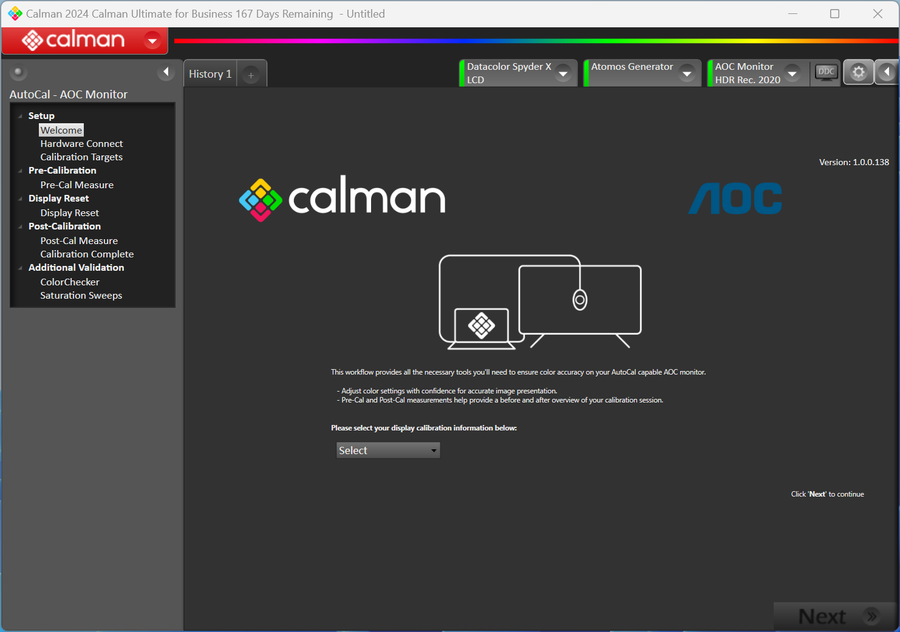This screenshot has width=900, height=632.
Task: Close the Calman window
Action: pos(878,13)
